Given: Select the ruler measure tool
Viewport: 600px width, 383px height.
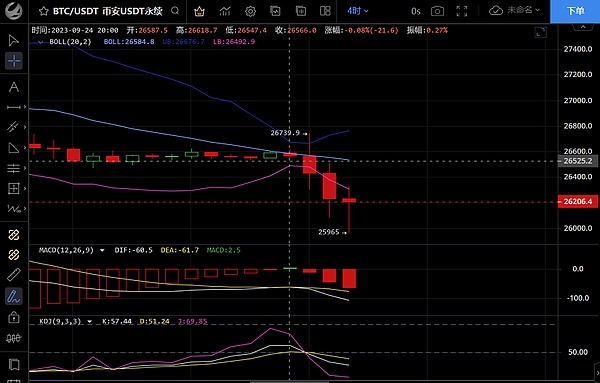Looking at the screenshot, I should point(14,274).
